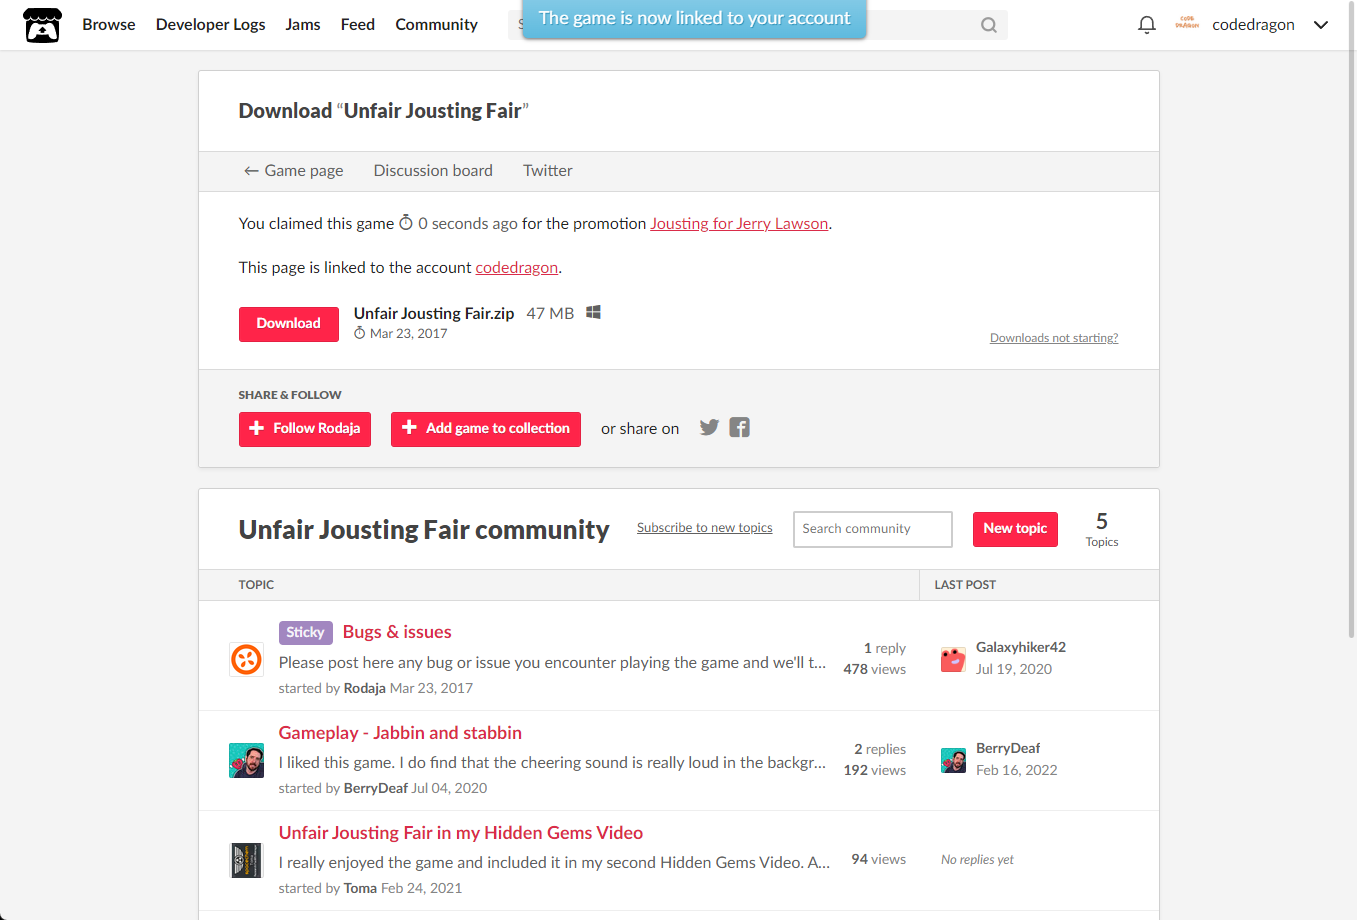This screenshot has height=920, width=1357.
Task: Open the notifications bell
Action: 1147,25
